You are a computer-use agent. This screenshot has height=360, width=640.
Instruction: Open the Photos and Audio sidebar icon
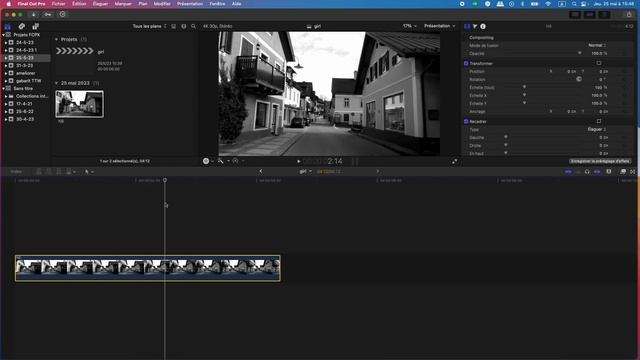point(22,27)
